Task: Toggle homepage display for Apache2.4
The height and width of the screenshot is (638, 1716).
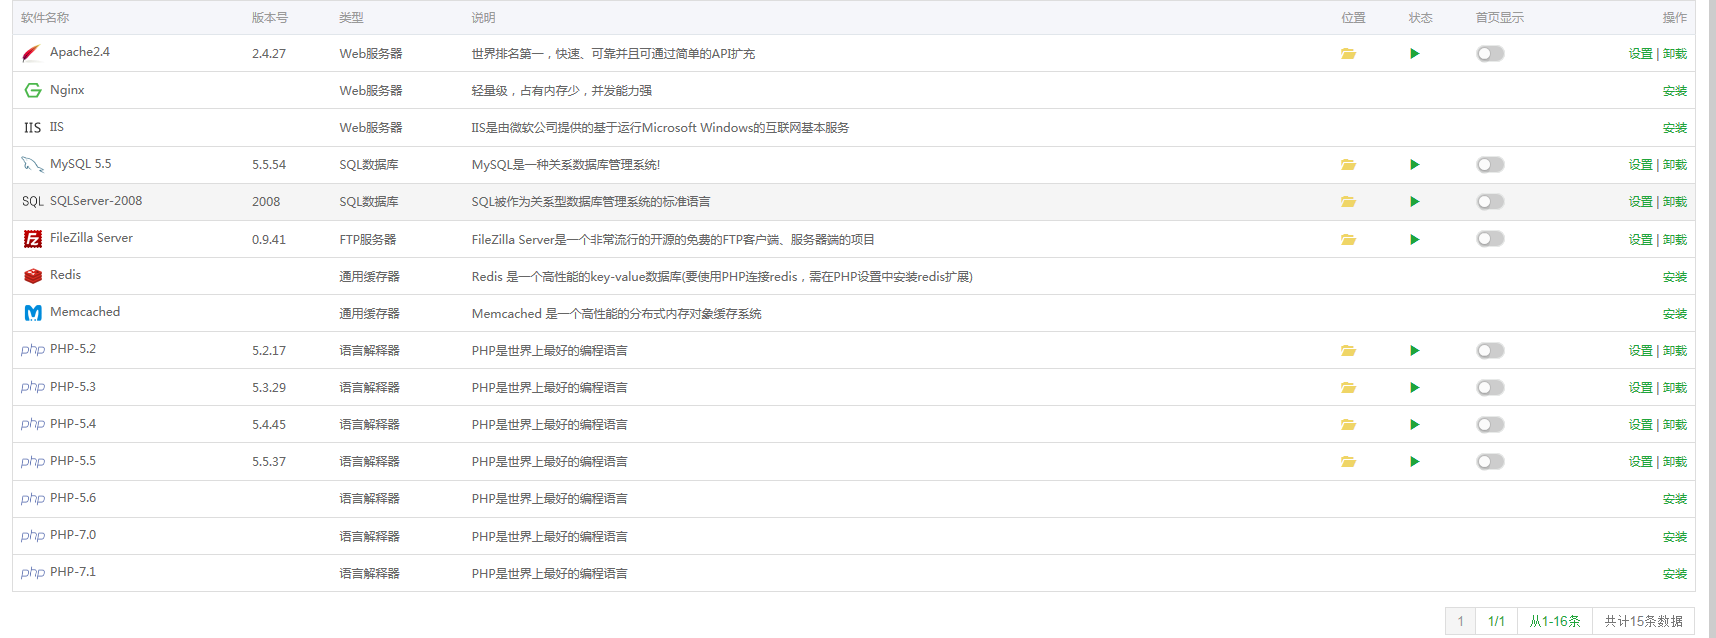Action: click(x=1490, y=54)
